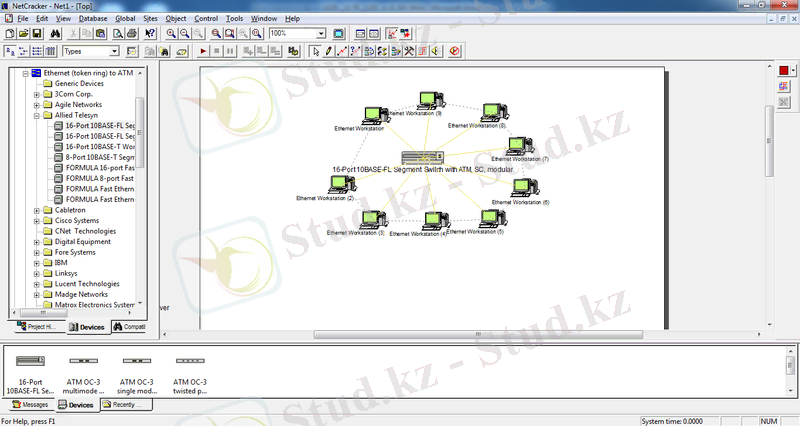Switch to the Compati... tab in browser
The height and width of the screenshot is (426, 800).
(129, 327)
